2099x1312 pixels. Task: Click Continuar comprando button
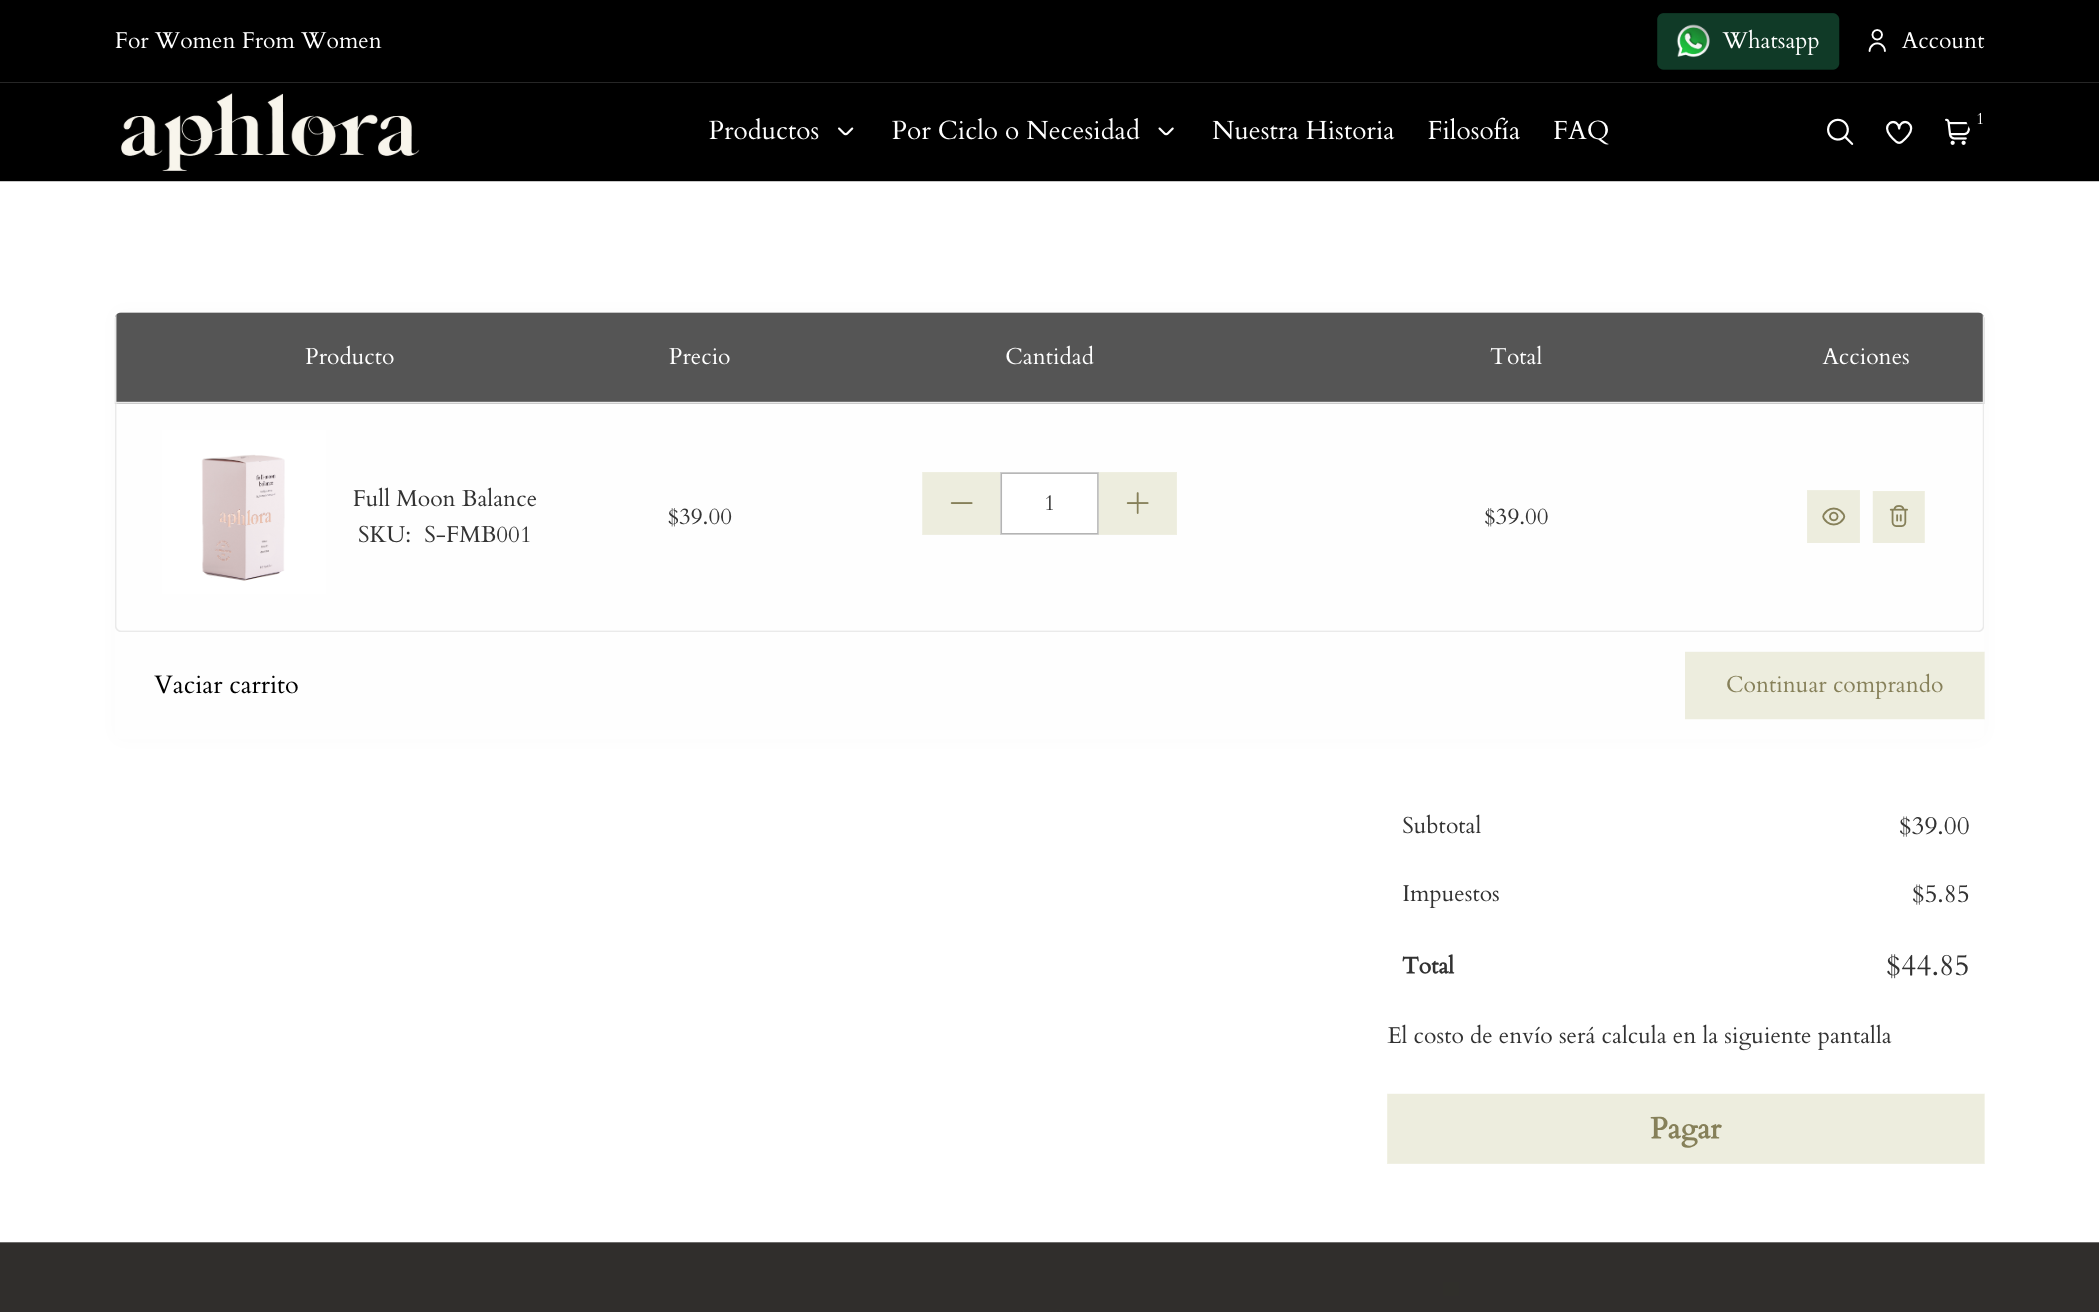[x=1834, y=685]
